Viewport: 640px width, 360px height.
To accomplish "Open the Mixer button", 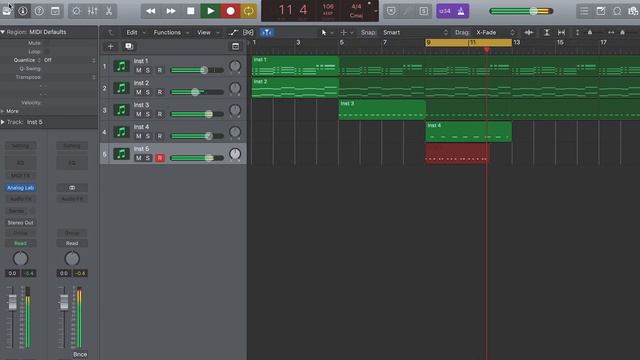I will 93,11.
